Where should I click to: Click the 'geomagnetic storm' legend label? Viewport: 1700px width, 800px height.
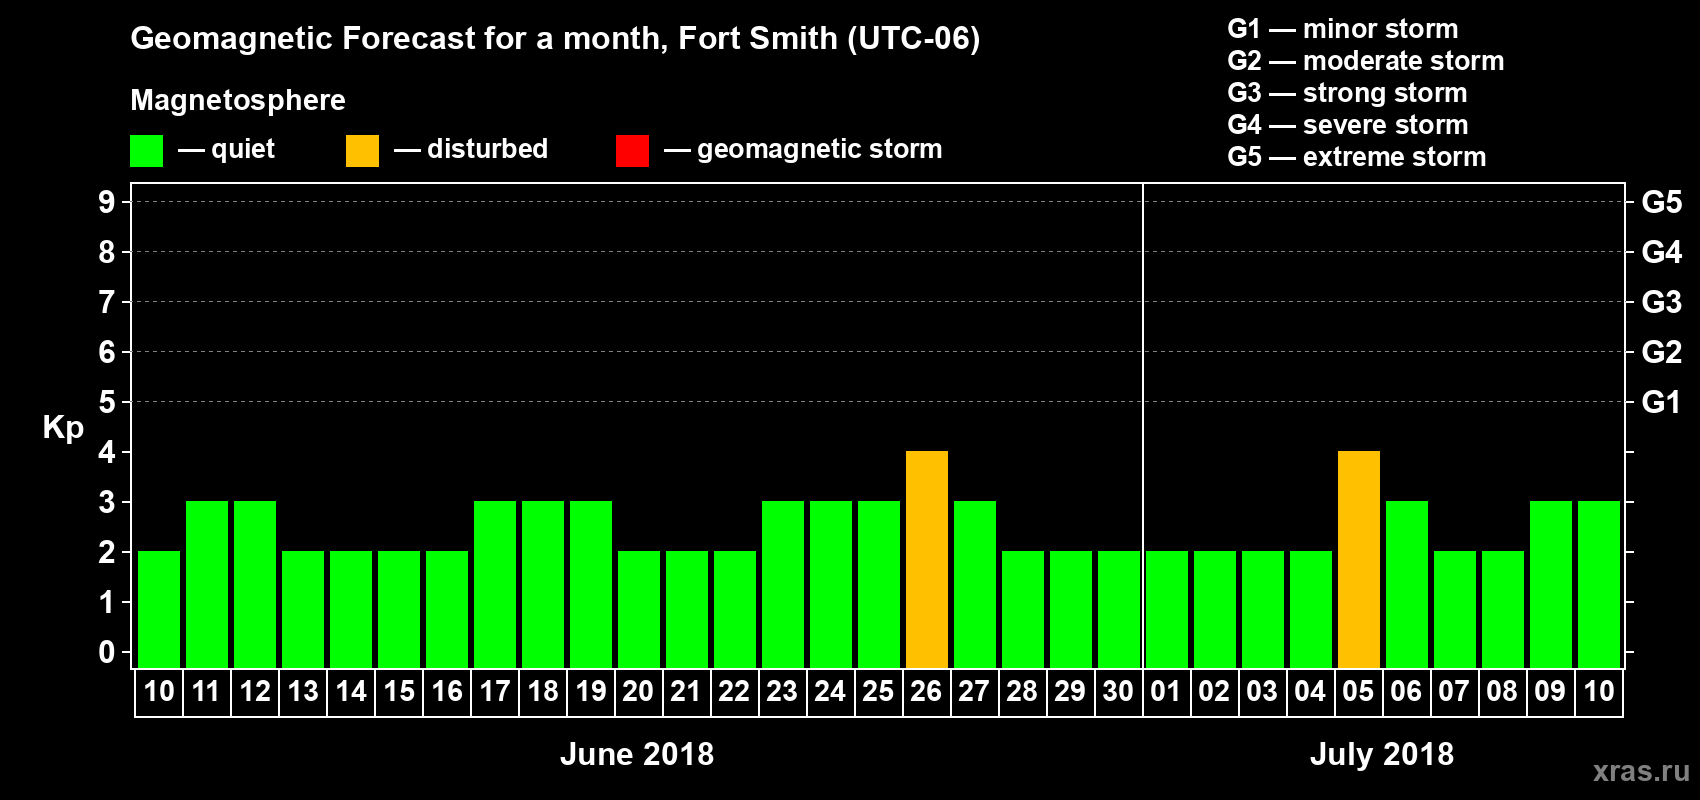819,149
